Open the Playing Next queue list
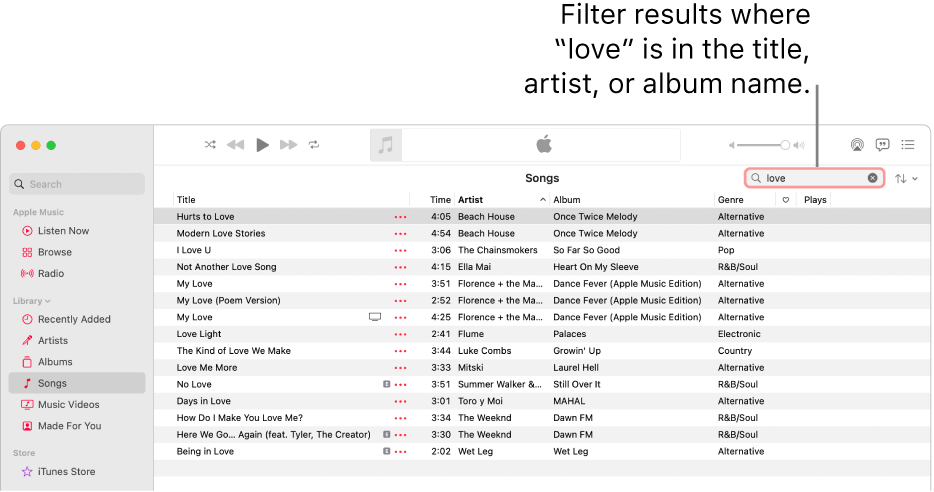This screenshot has height=492, width=934. coord(908,145)
